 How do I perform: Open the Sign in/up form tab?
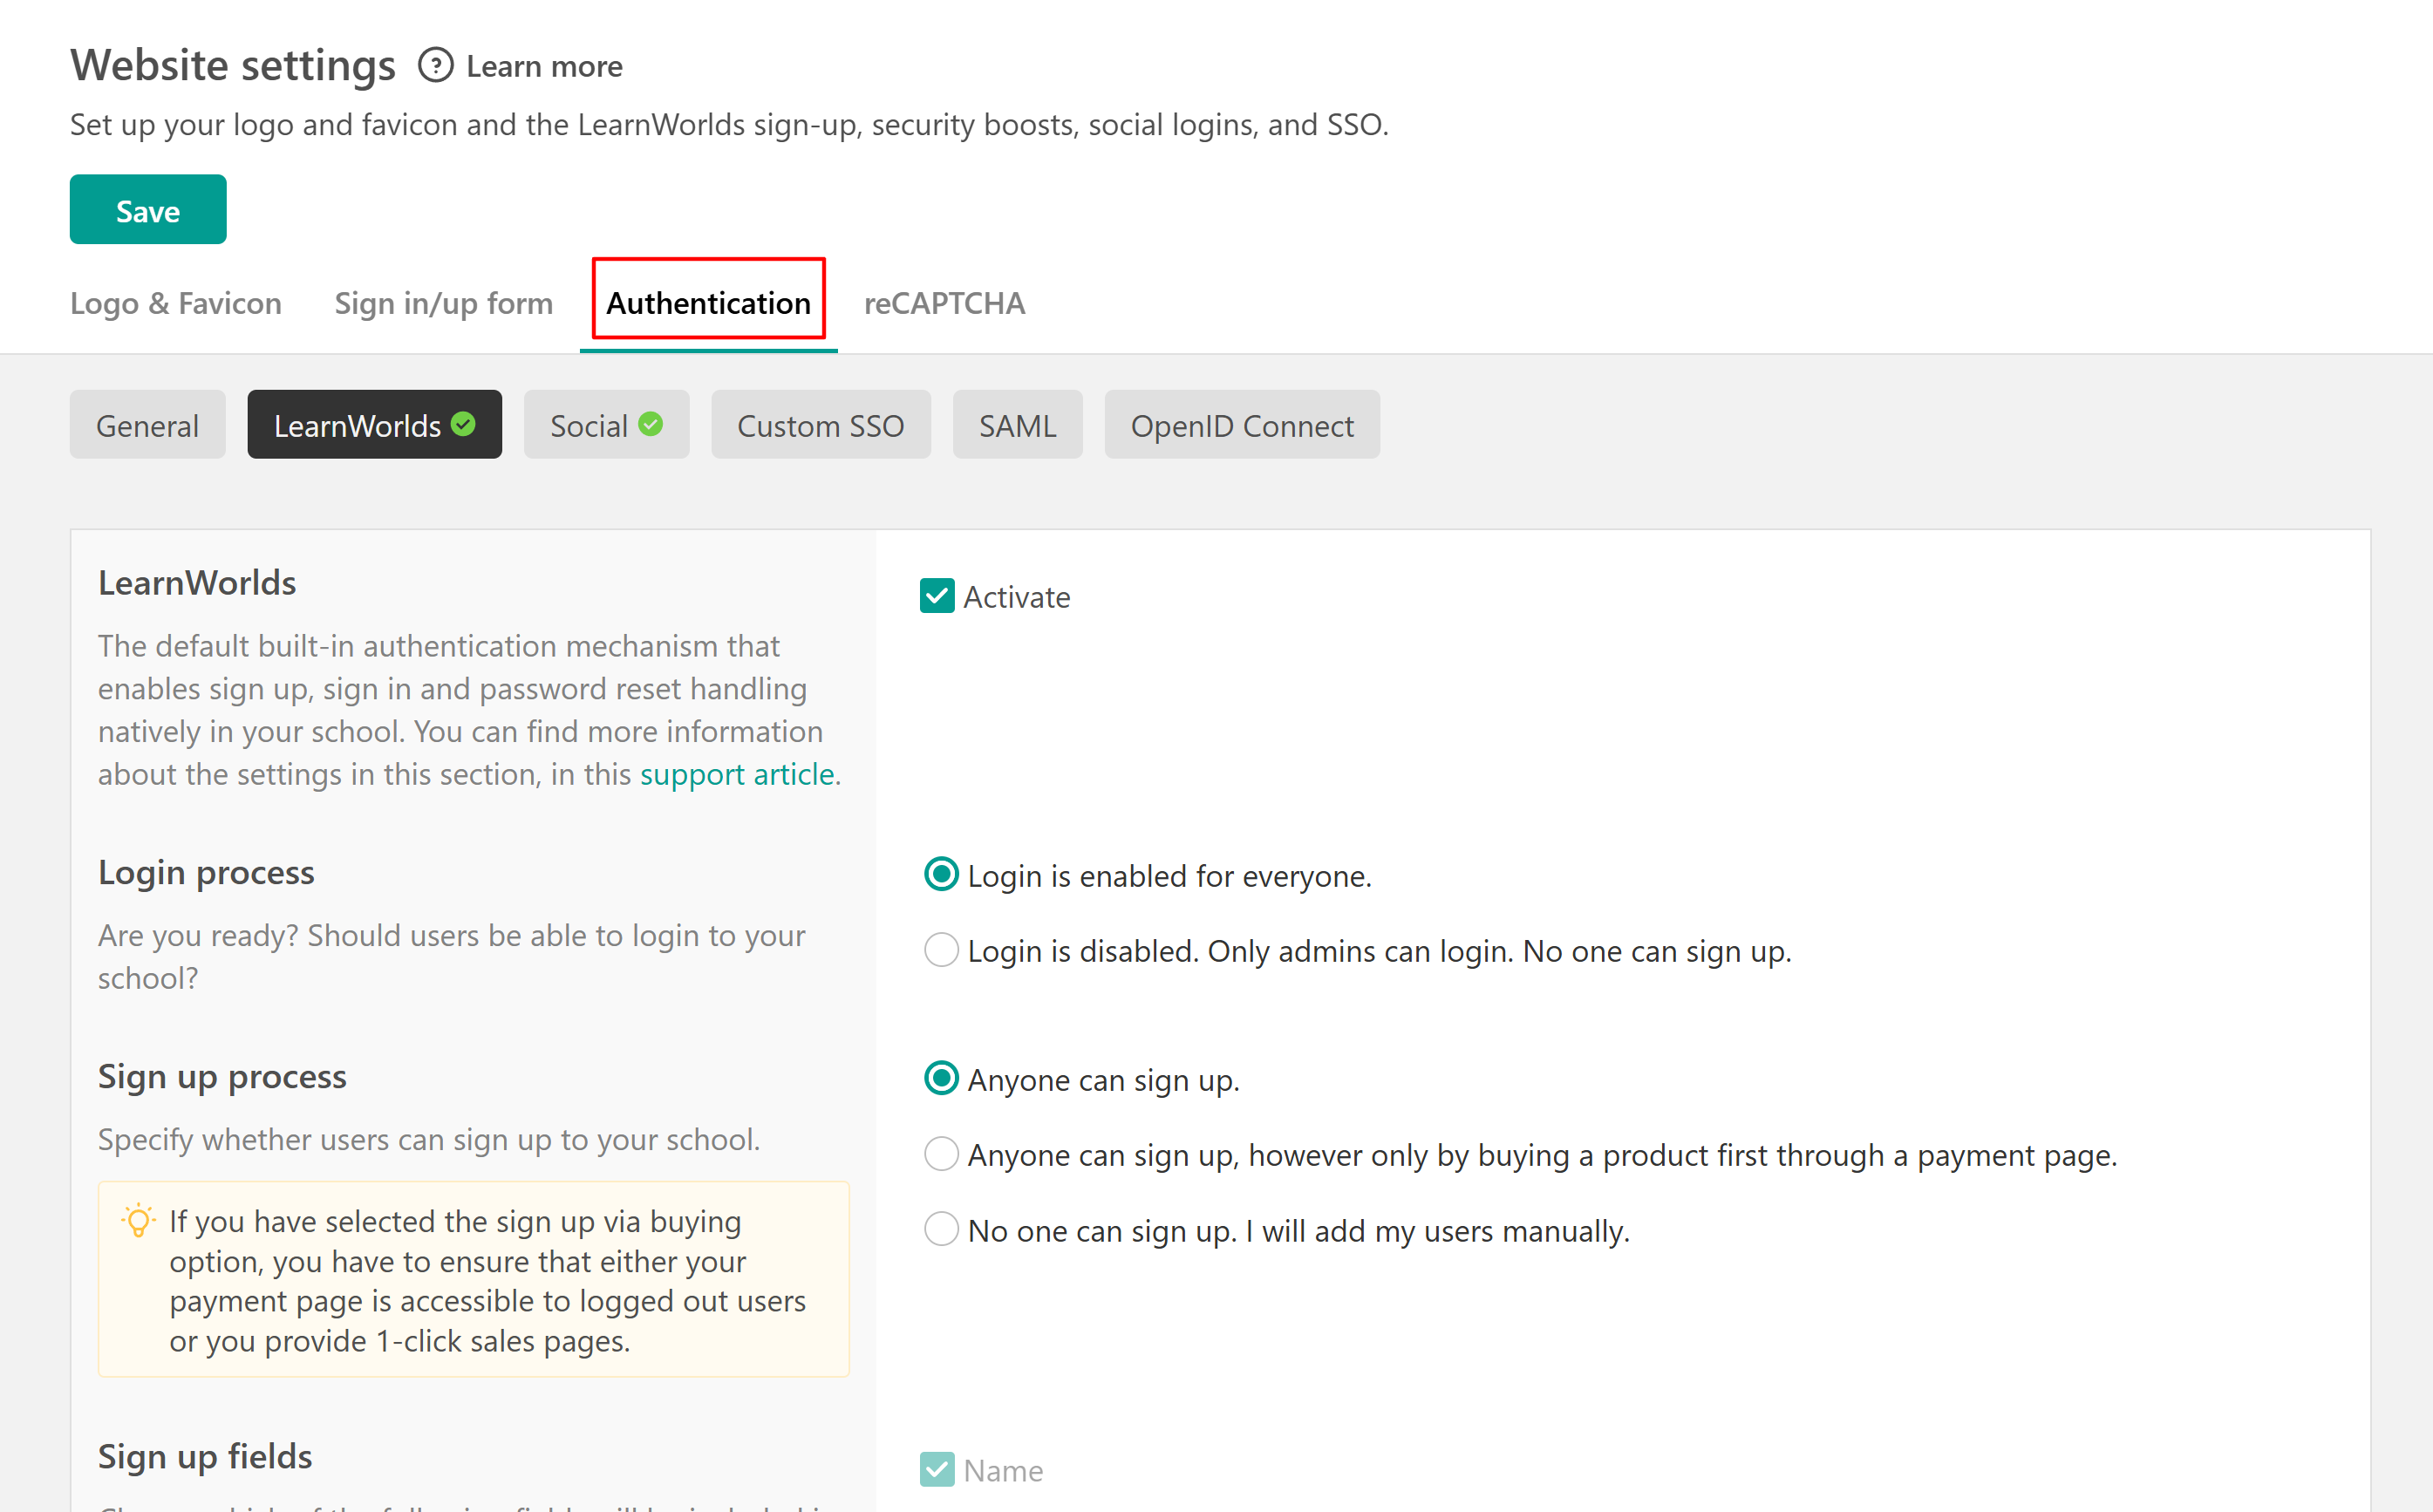click(x=443, y=303)
